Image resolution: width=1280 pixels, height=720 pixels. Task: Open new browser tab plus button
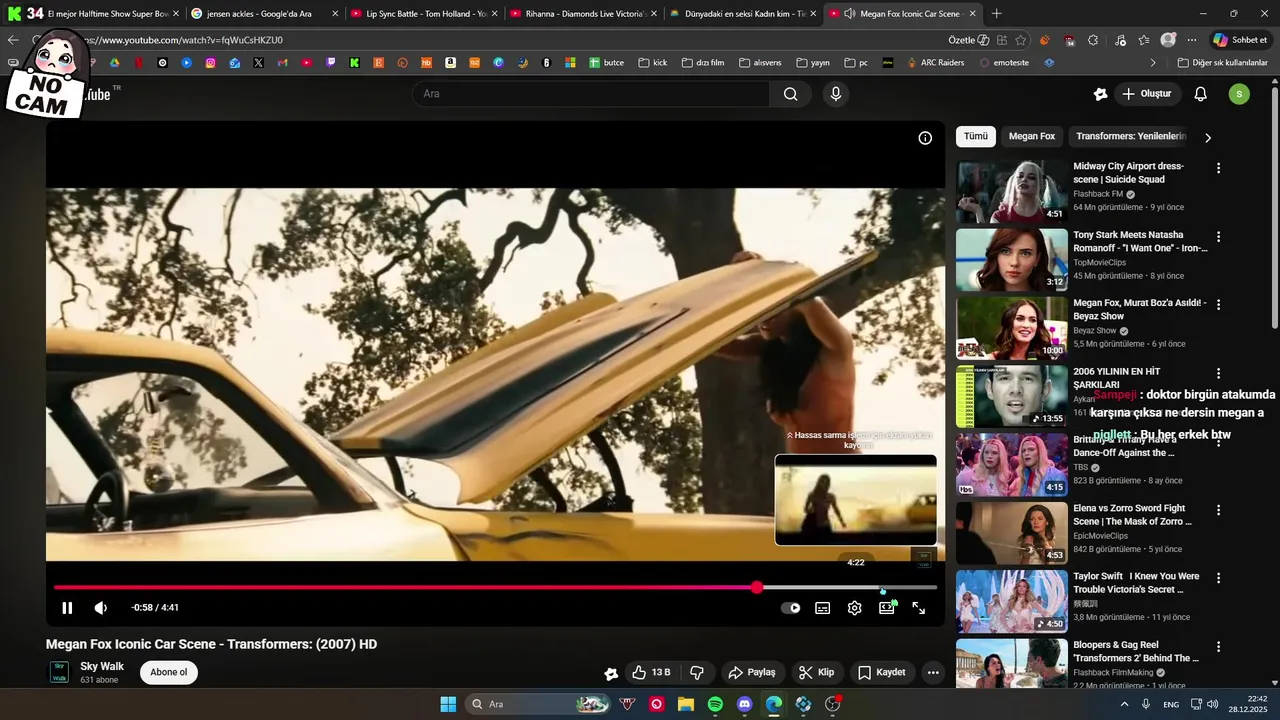coord(996,14)
